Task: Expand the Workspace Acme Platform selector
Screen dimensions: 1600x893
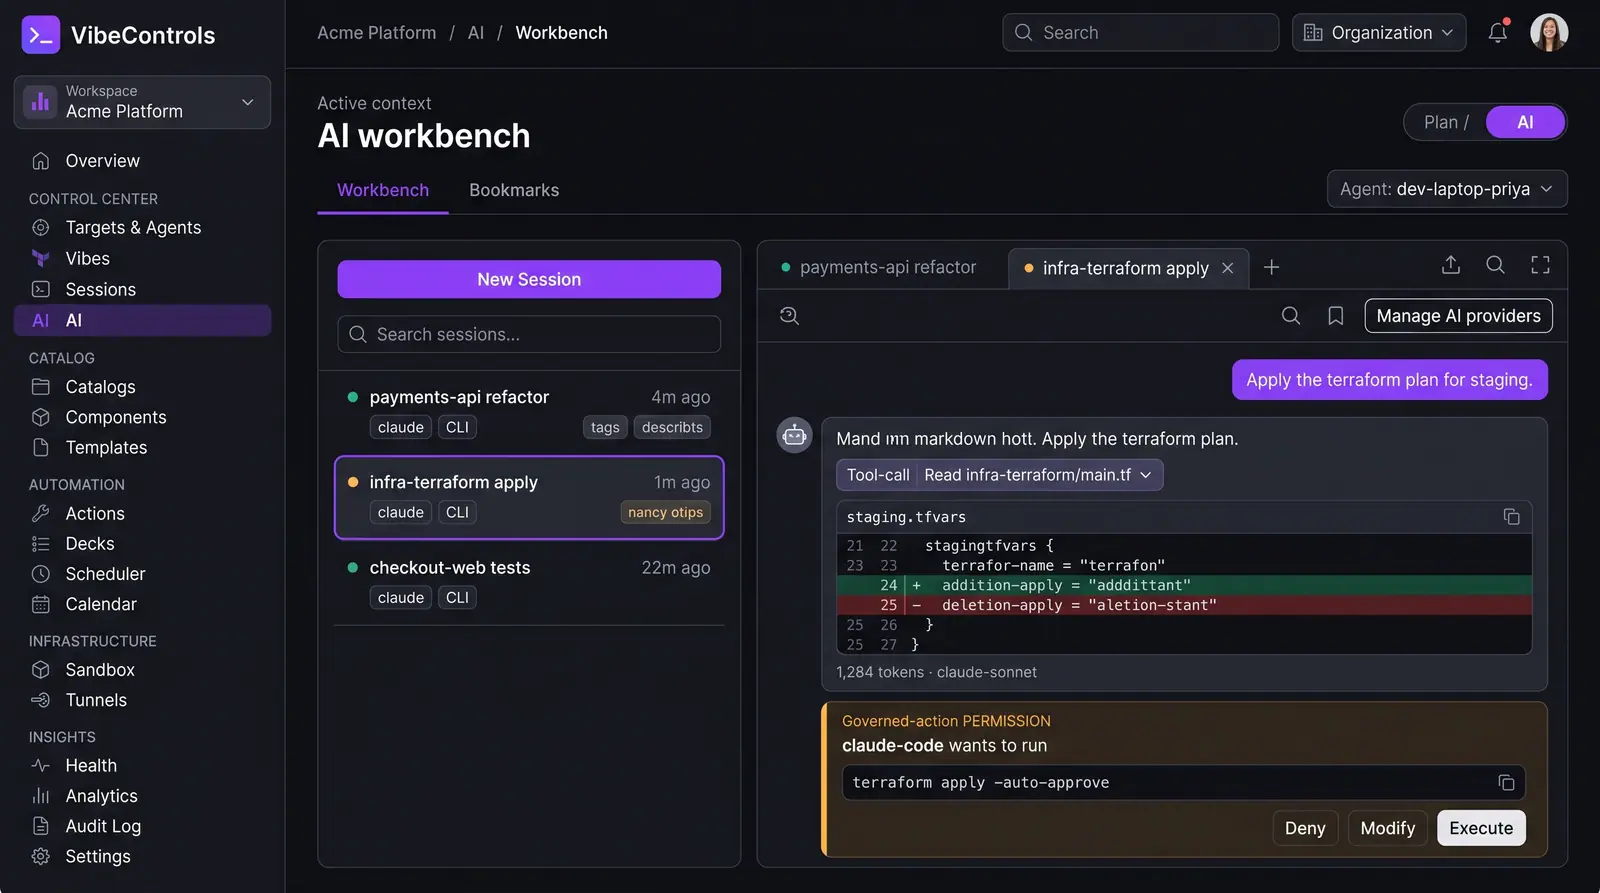Action: click(142, 102)
